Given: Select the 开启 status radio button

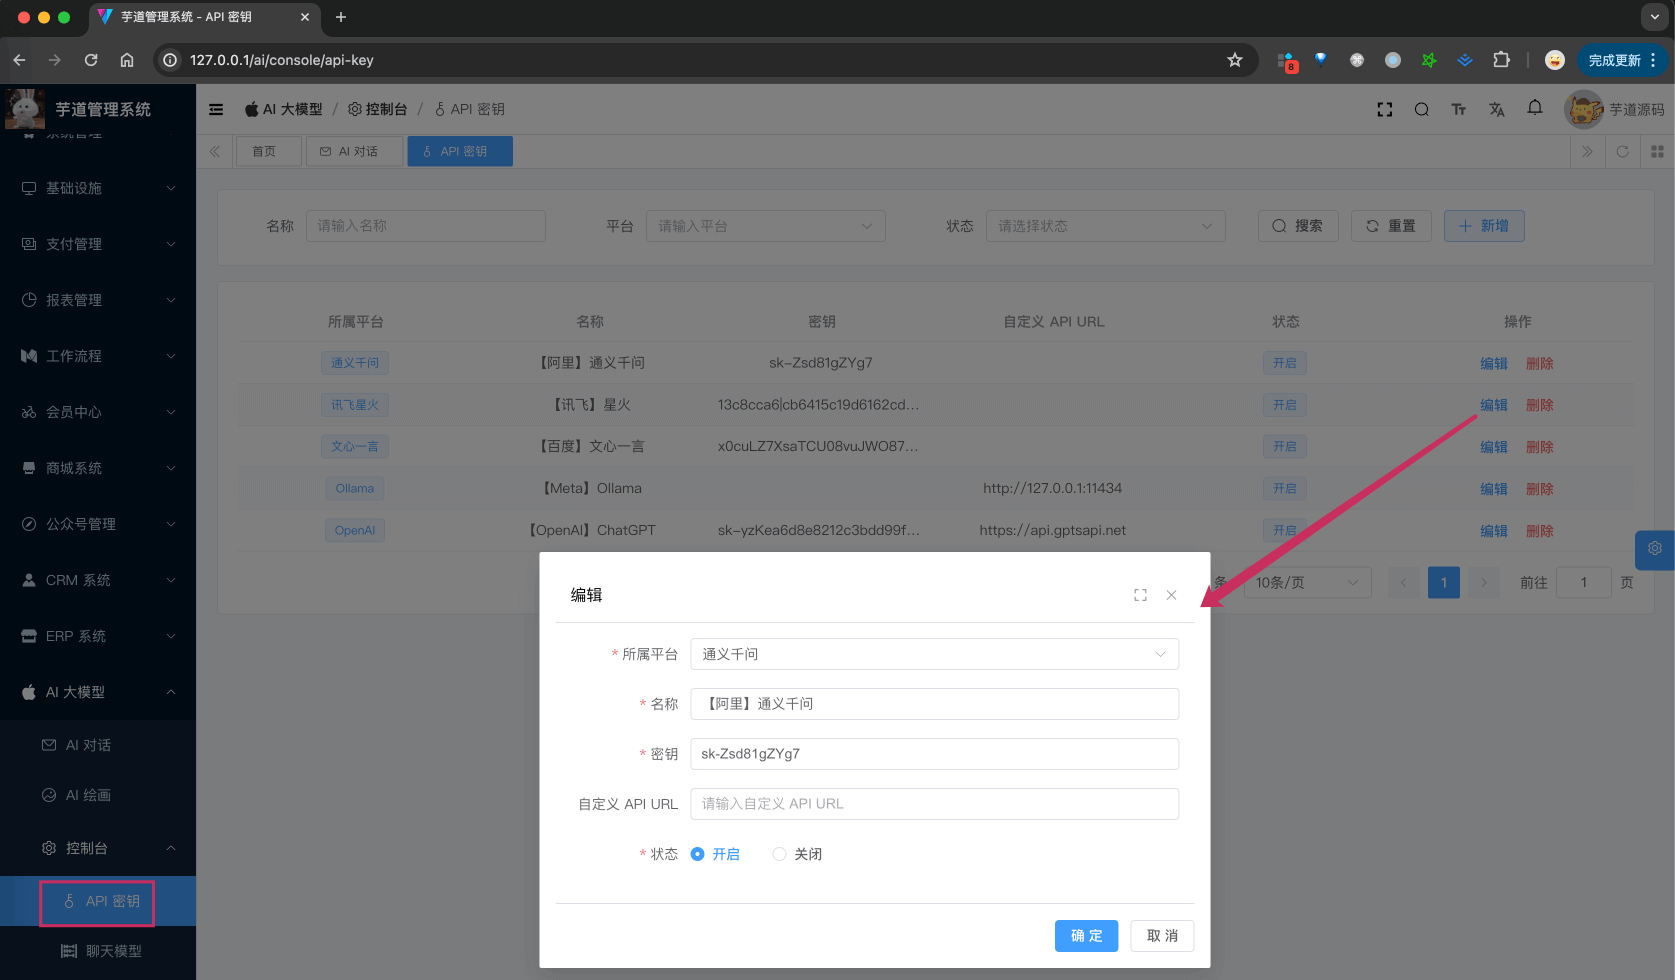Looking at the screenshot, I should [x=697, y=854].
